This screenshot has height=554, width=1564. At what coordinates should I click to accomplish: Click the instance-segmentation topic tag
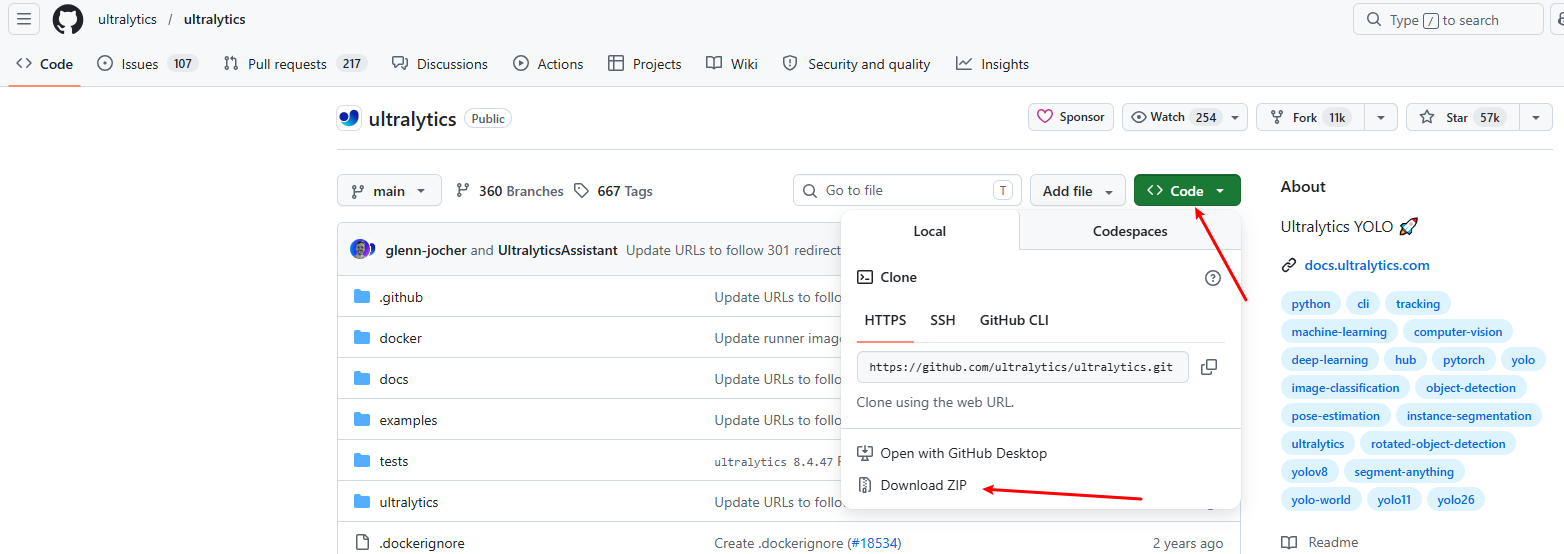click(x=1469, y=416)
